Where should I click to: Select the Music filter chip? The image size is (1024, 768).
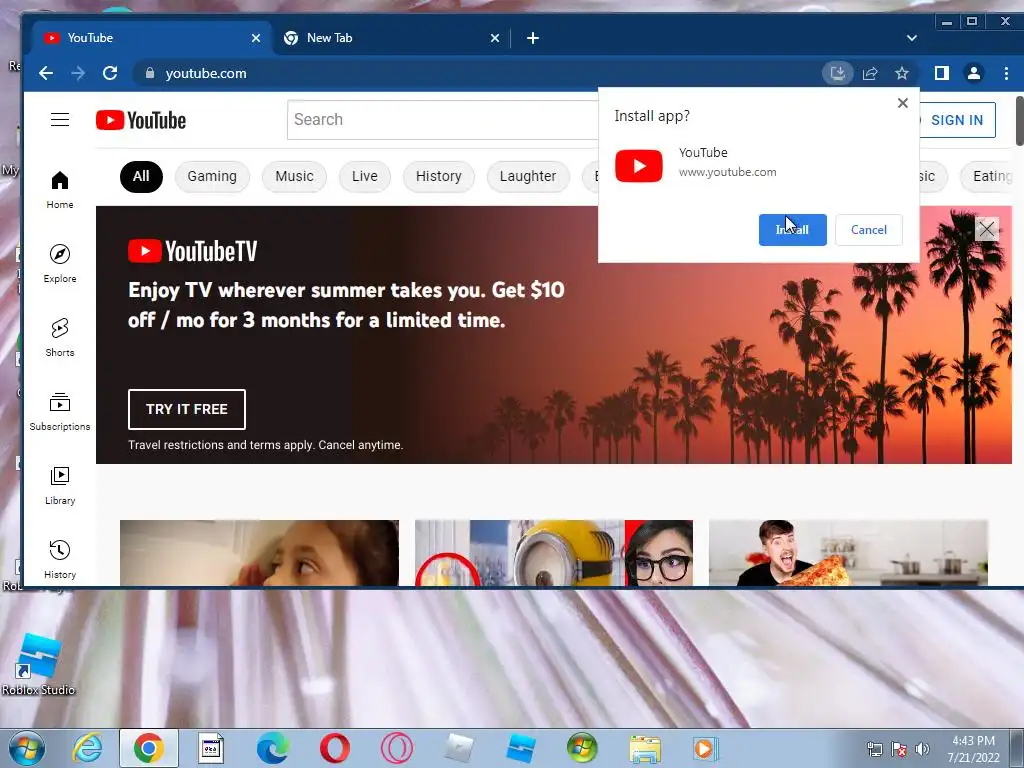(294, 176)
